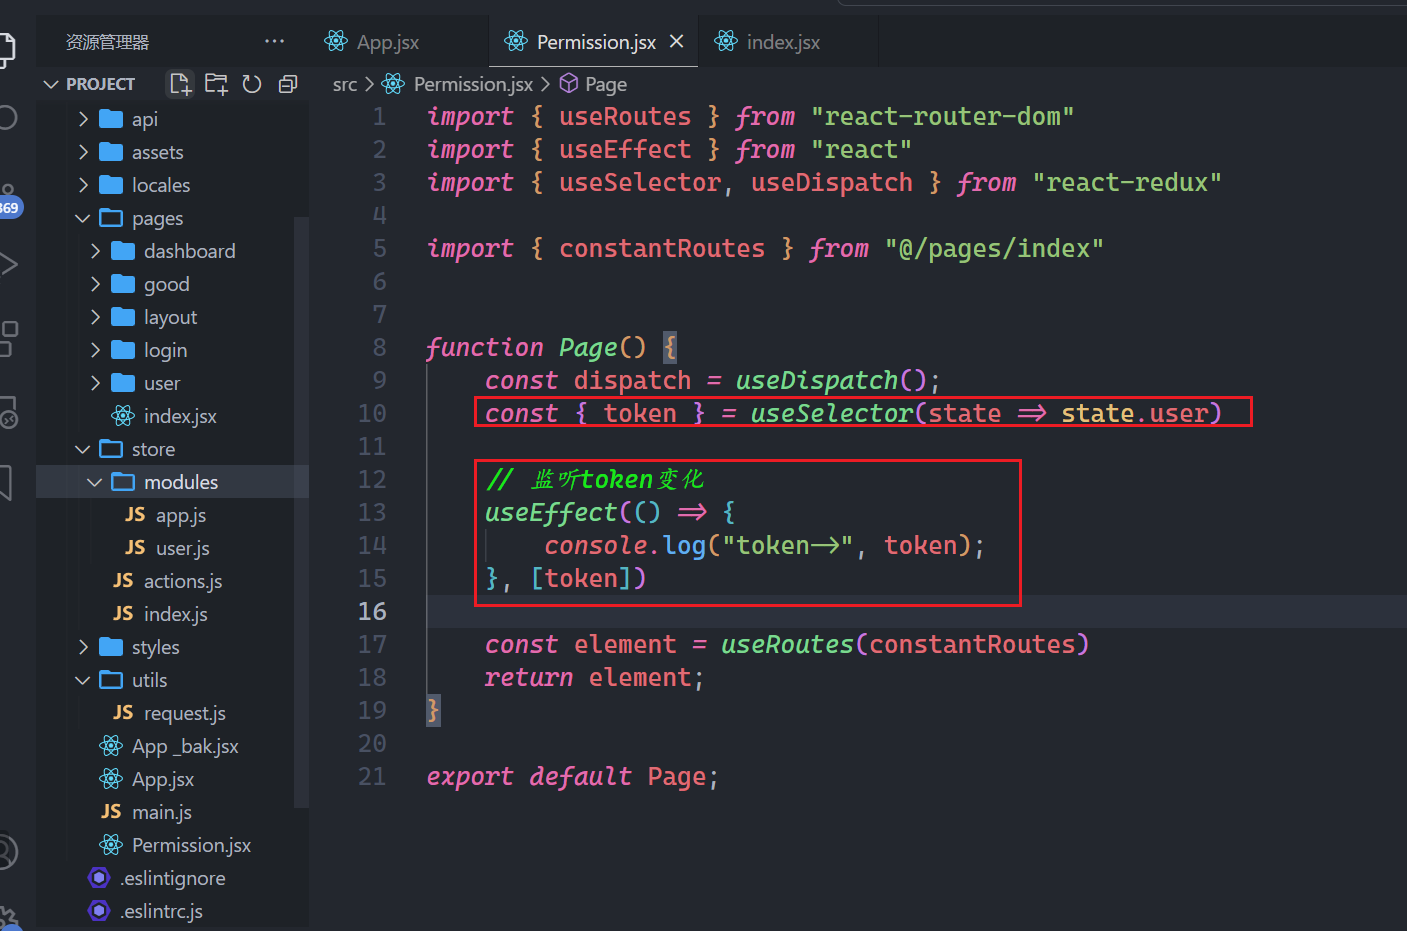Click line number 16 in gutter

[372, 611]
